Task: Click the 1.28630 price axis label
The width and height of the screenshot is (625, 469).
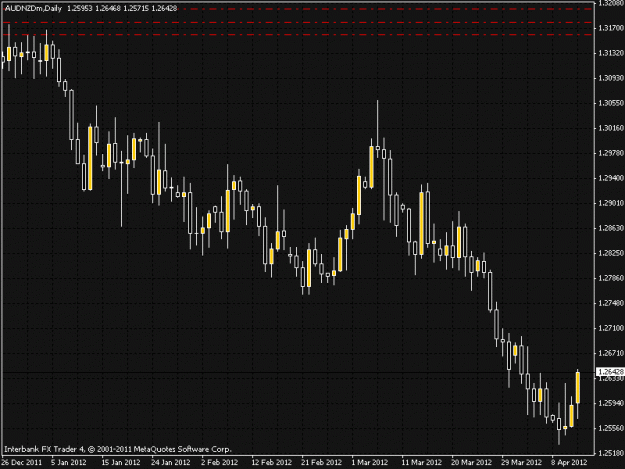Action: [x=611, y=228]
